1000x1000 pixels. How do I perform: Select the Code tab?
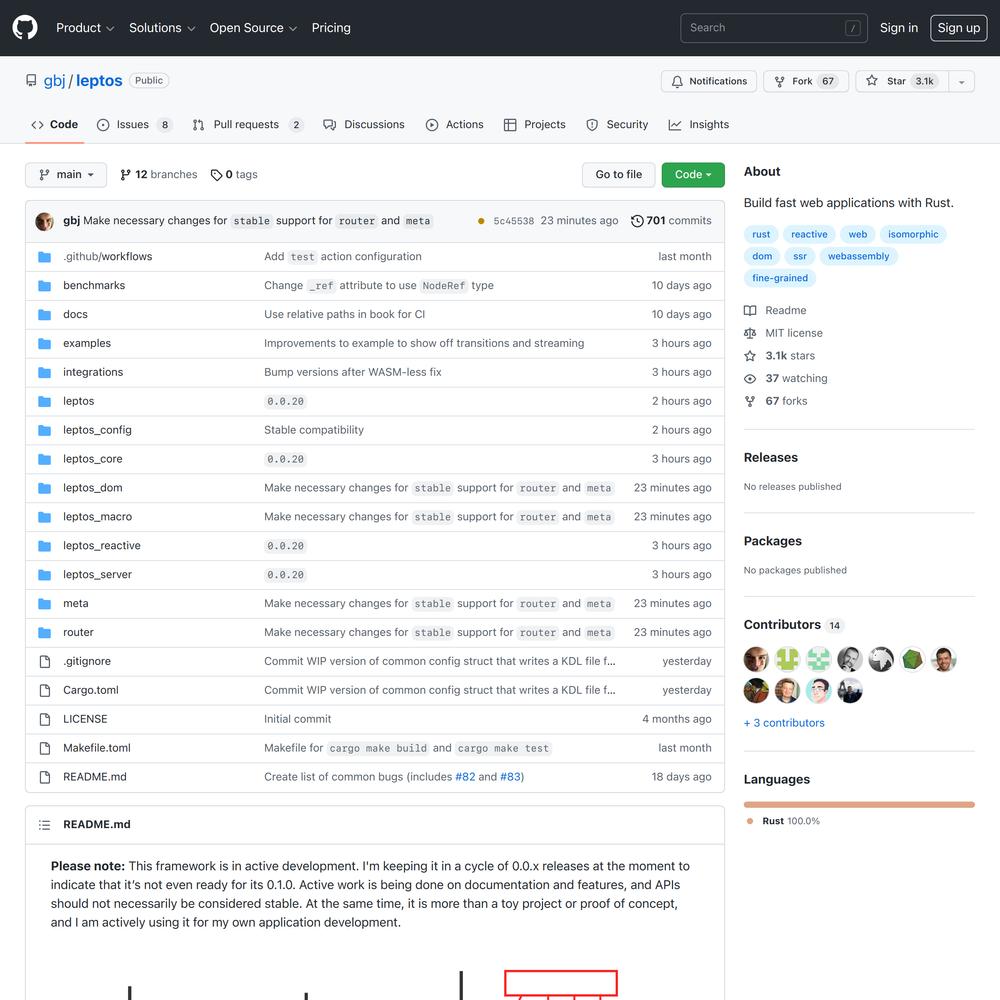pos(55,125)
